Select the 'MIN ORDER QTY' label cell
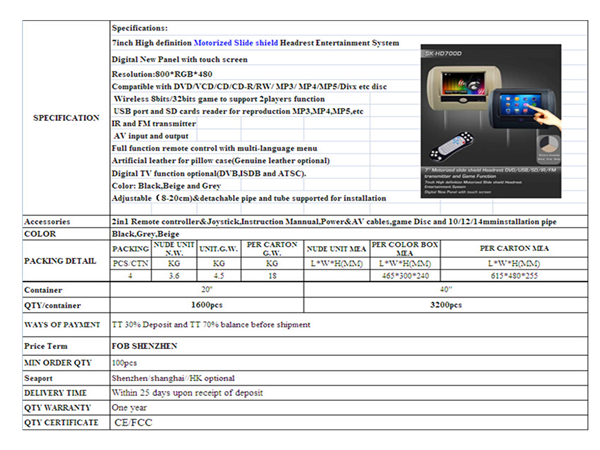600x450 pixels. click(x=66, y=363)
